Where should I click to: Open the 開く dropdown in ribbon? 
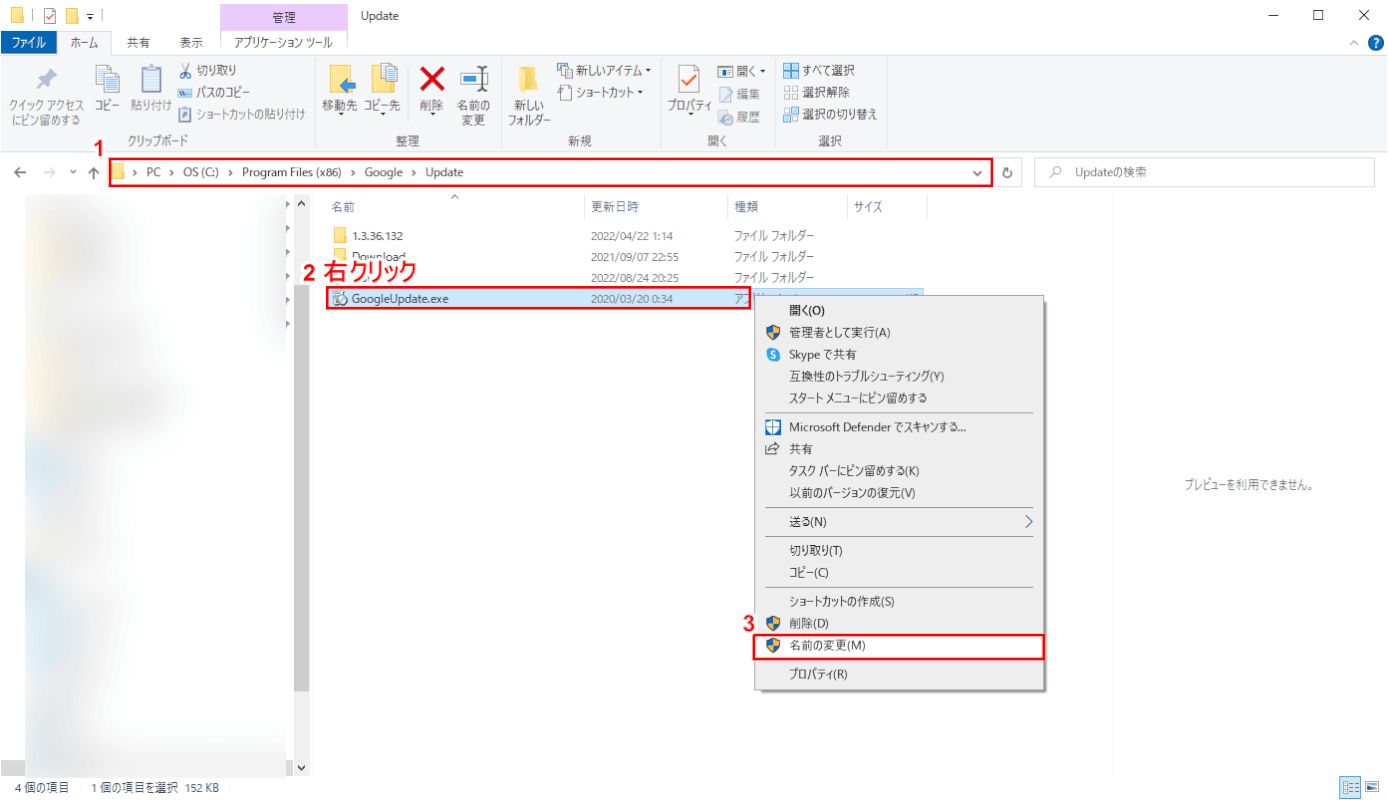click(742, 71)
